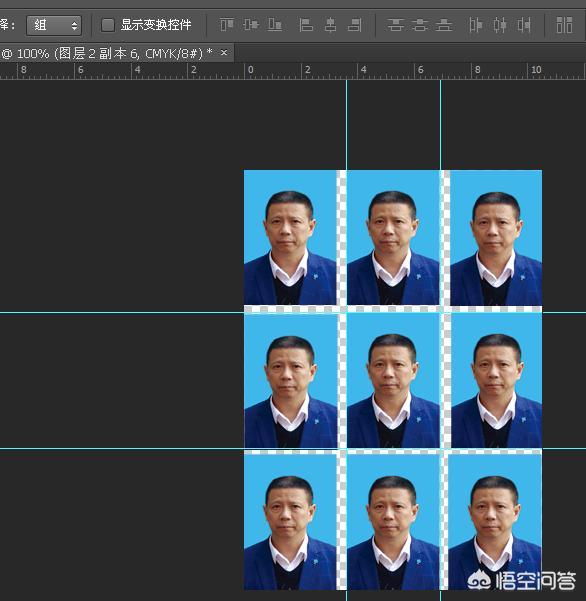Viewport: 586px width, 601px height.
Task: Click the auto-align layers icon
Action: coord(564,25)
